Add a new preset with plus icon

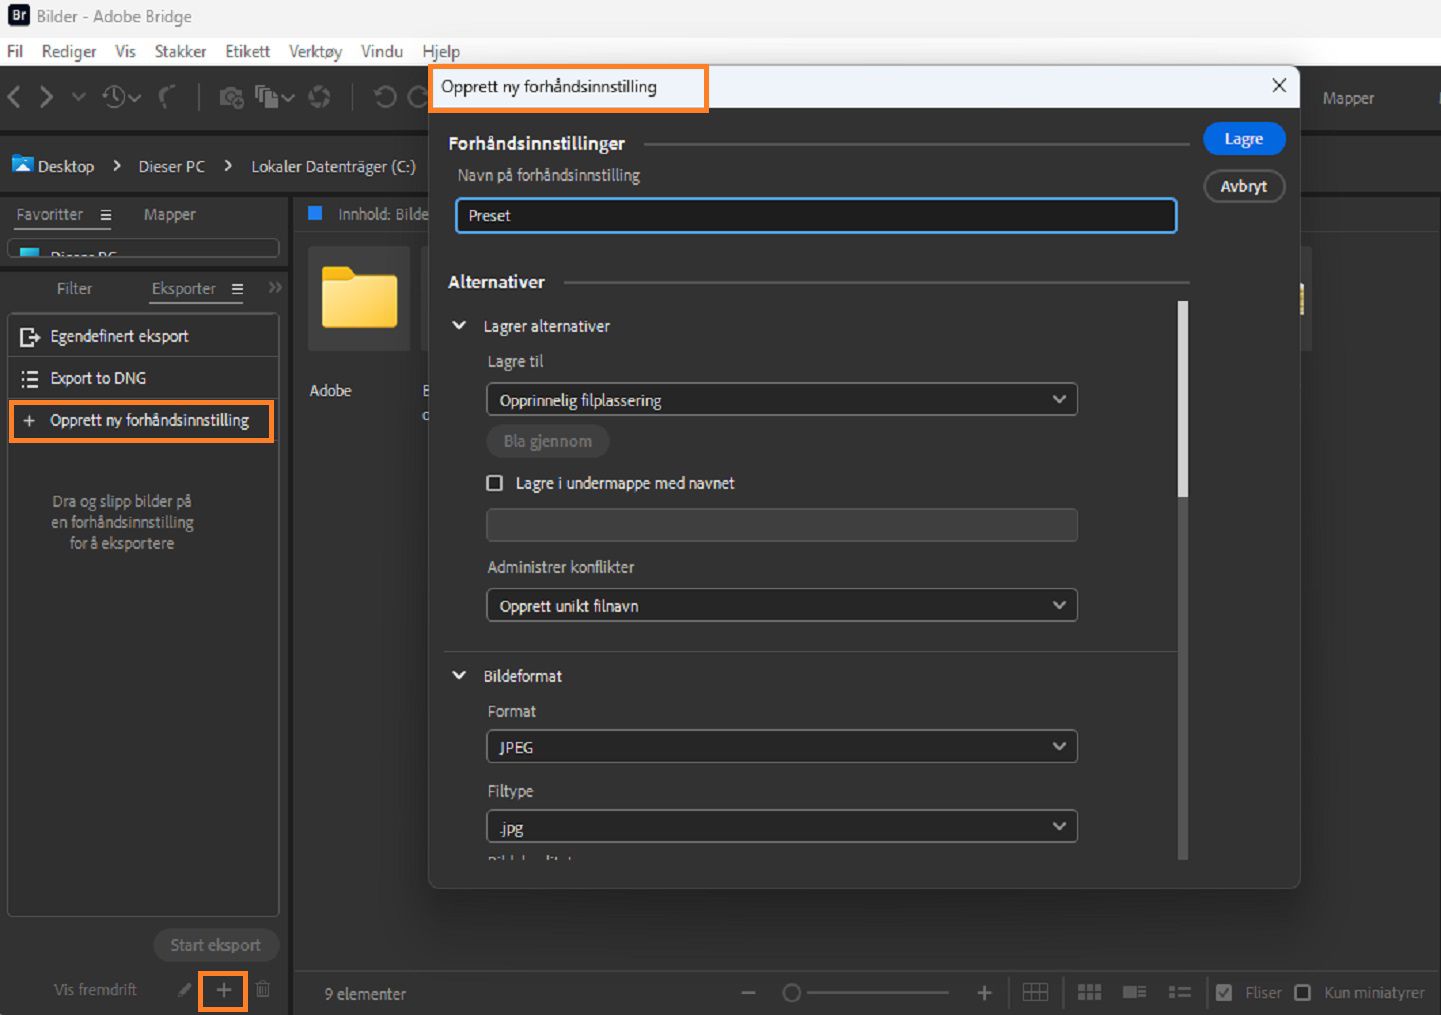pyautogui.click(x=223, y=990)
